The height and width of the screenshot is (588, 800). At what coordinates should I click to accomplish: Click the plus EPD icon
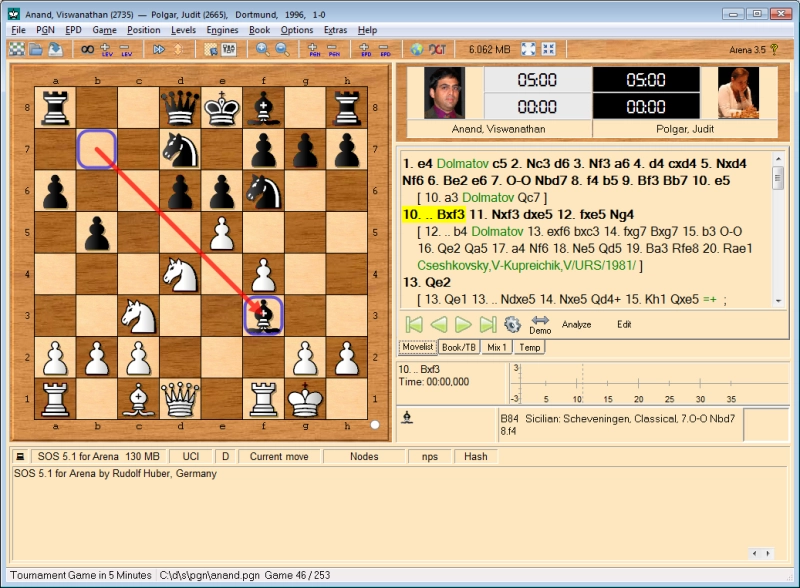click(365, 50)
